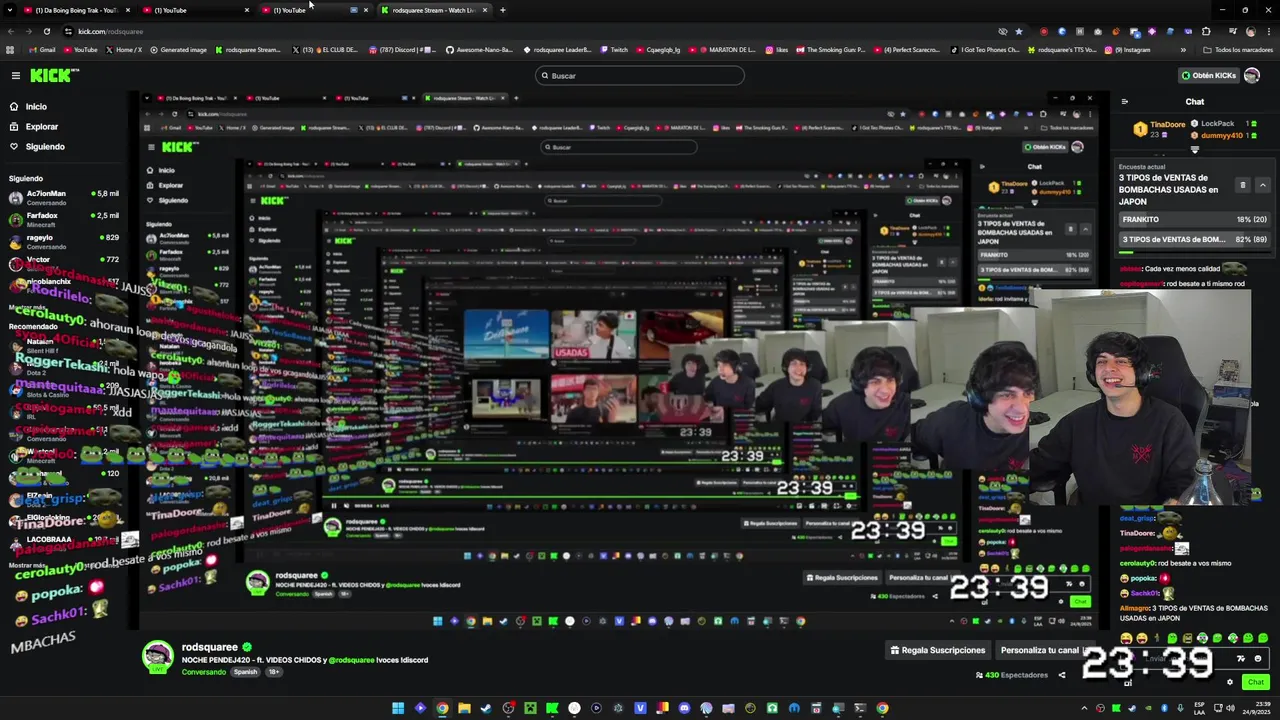Open Gmail bookmark

pyautogui.click(x=43, y=49)
